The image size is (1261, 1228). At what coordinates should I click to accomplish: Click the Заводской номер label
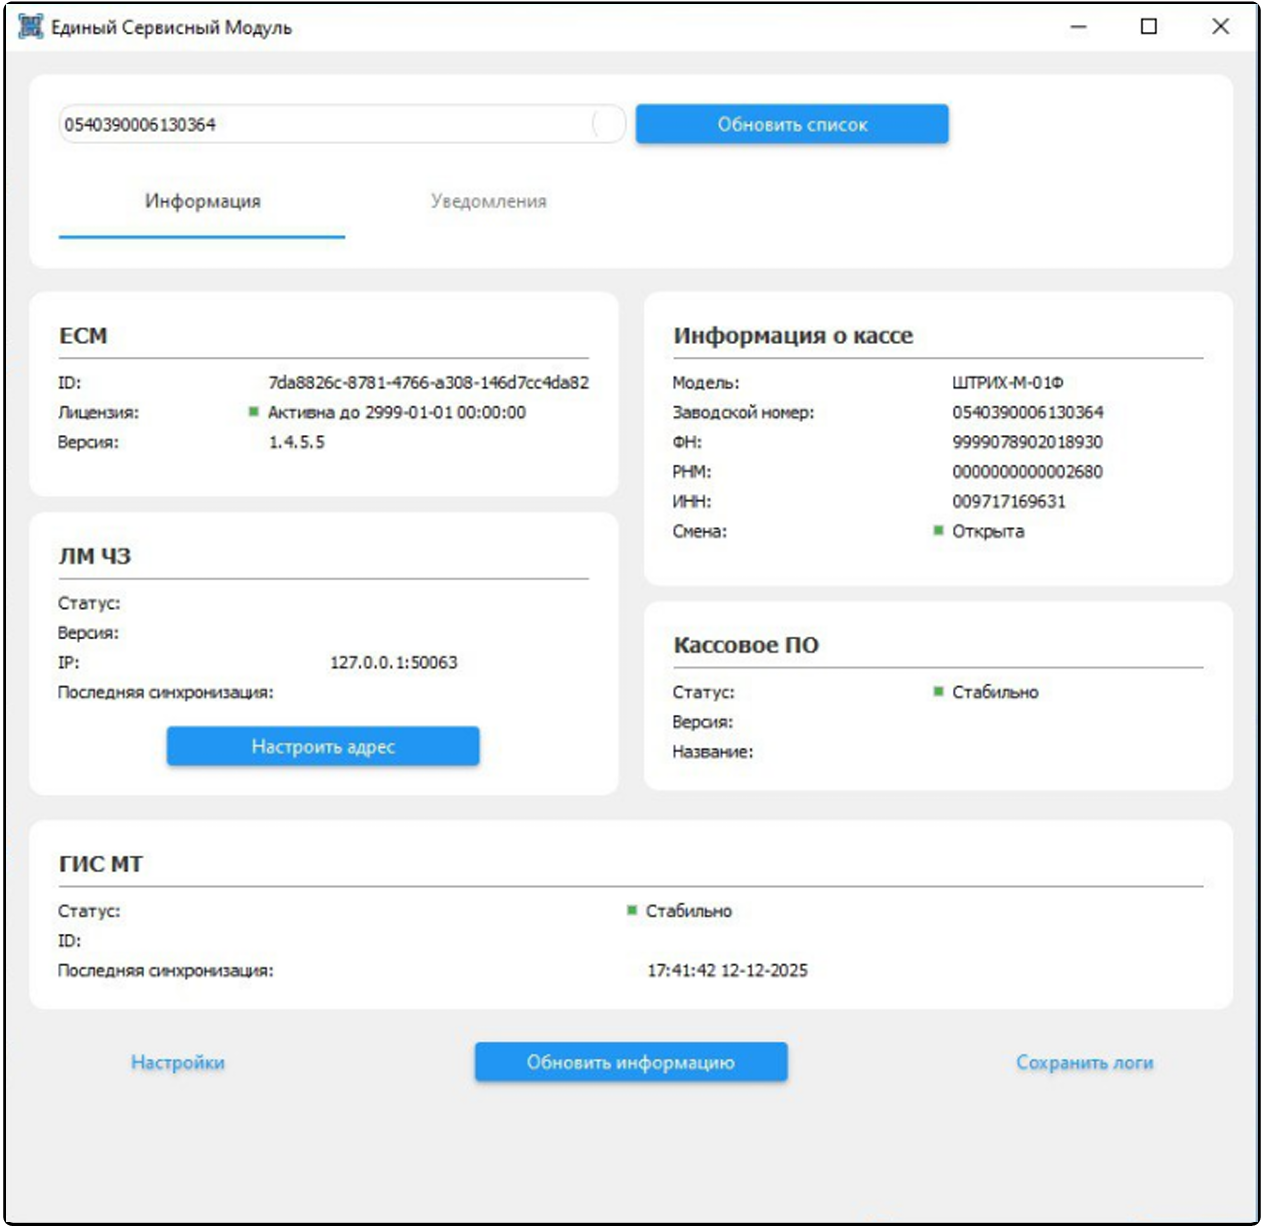743,412
